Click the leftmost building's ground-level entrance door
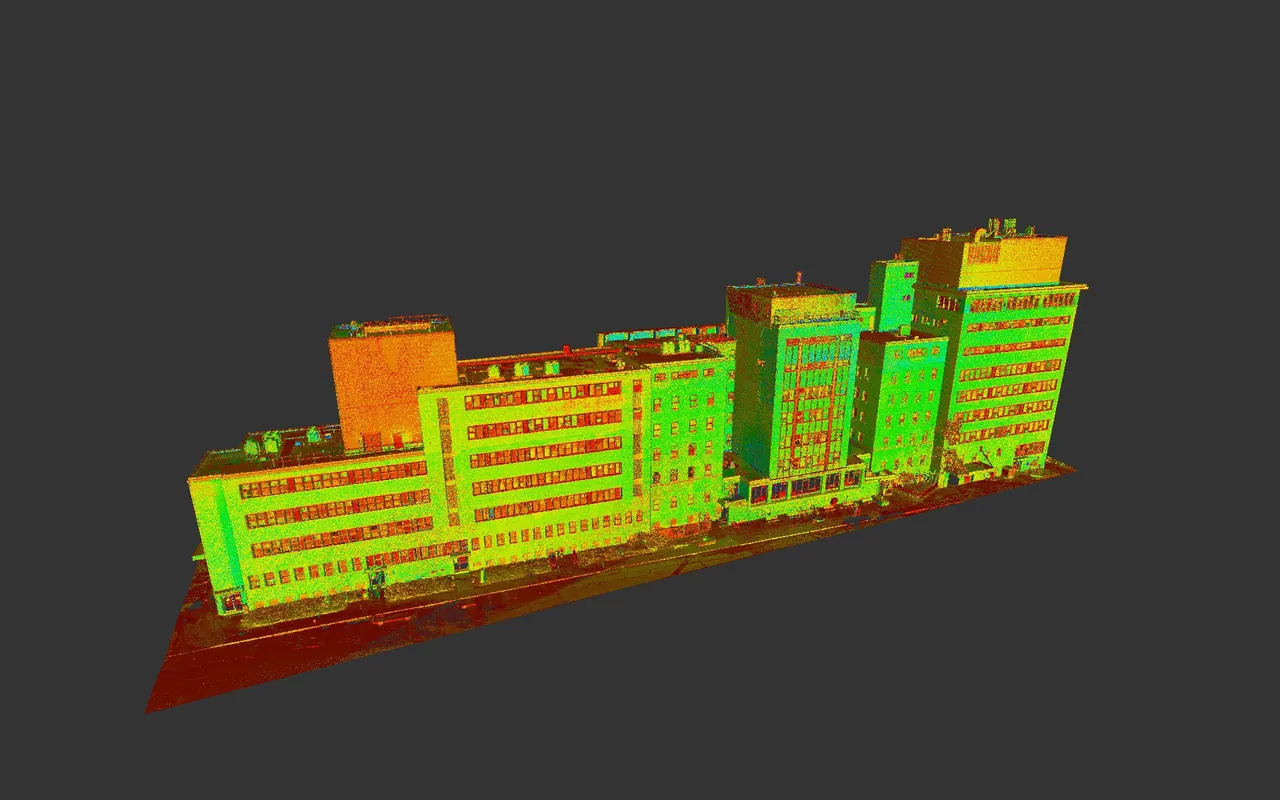This screenshot has width=1280, height=800. pos(231,602)
